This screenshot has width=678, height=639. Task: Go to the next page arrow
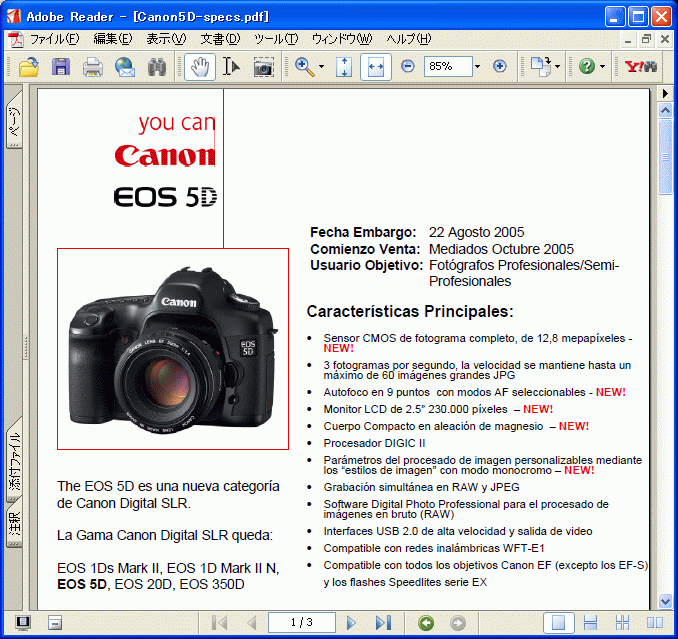tap(351, 623)
